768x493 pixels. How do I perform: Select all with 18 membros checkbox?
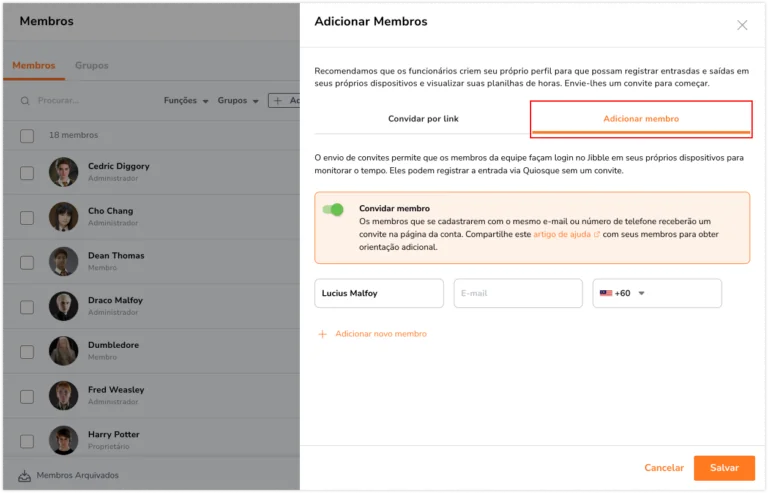[x=27, y=136]
